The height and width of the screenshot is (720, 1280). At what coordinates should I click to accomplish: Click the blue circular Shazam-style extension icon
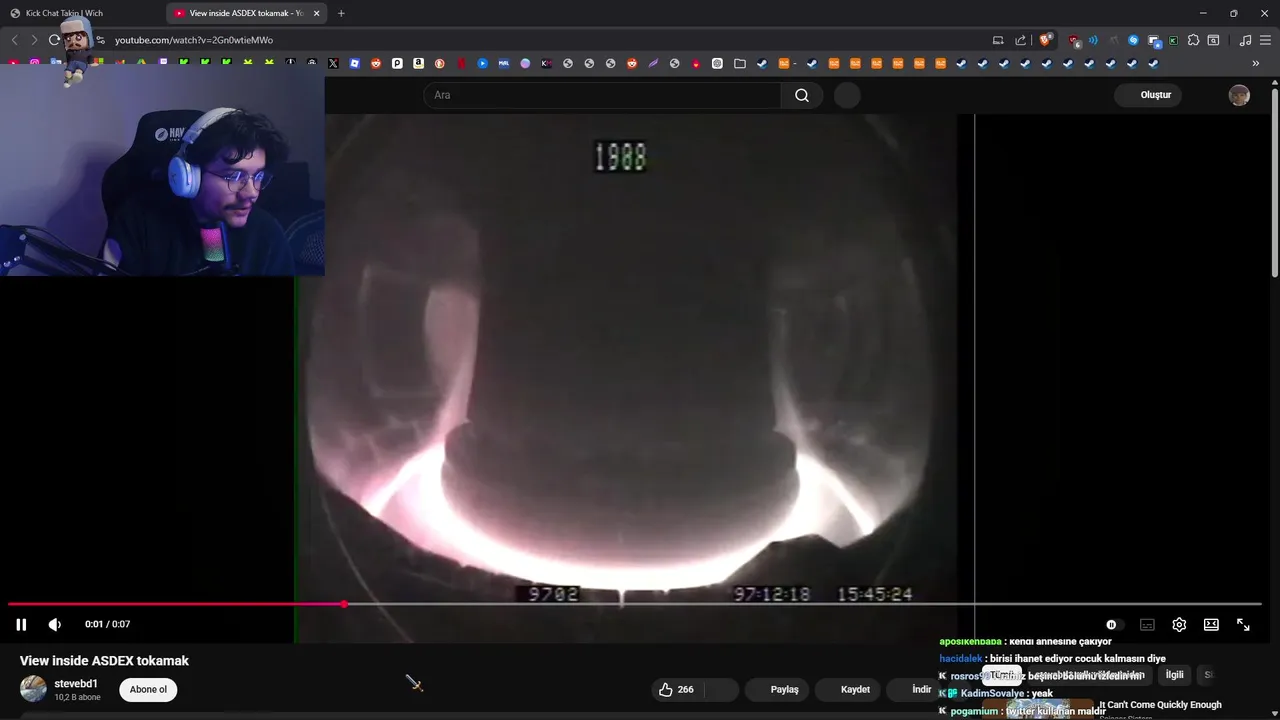1133,40
